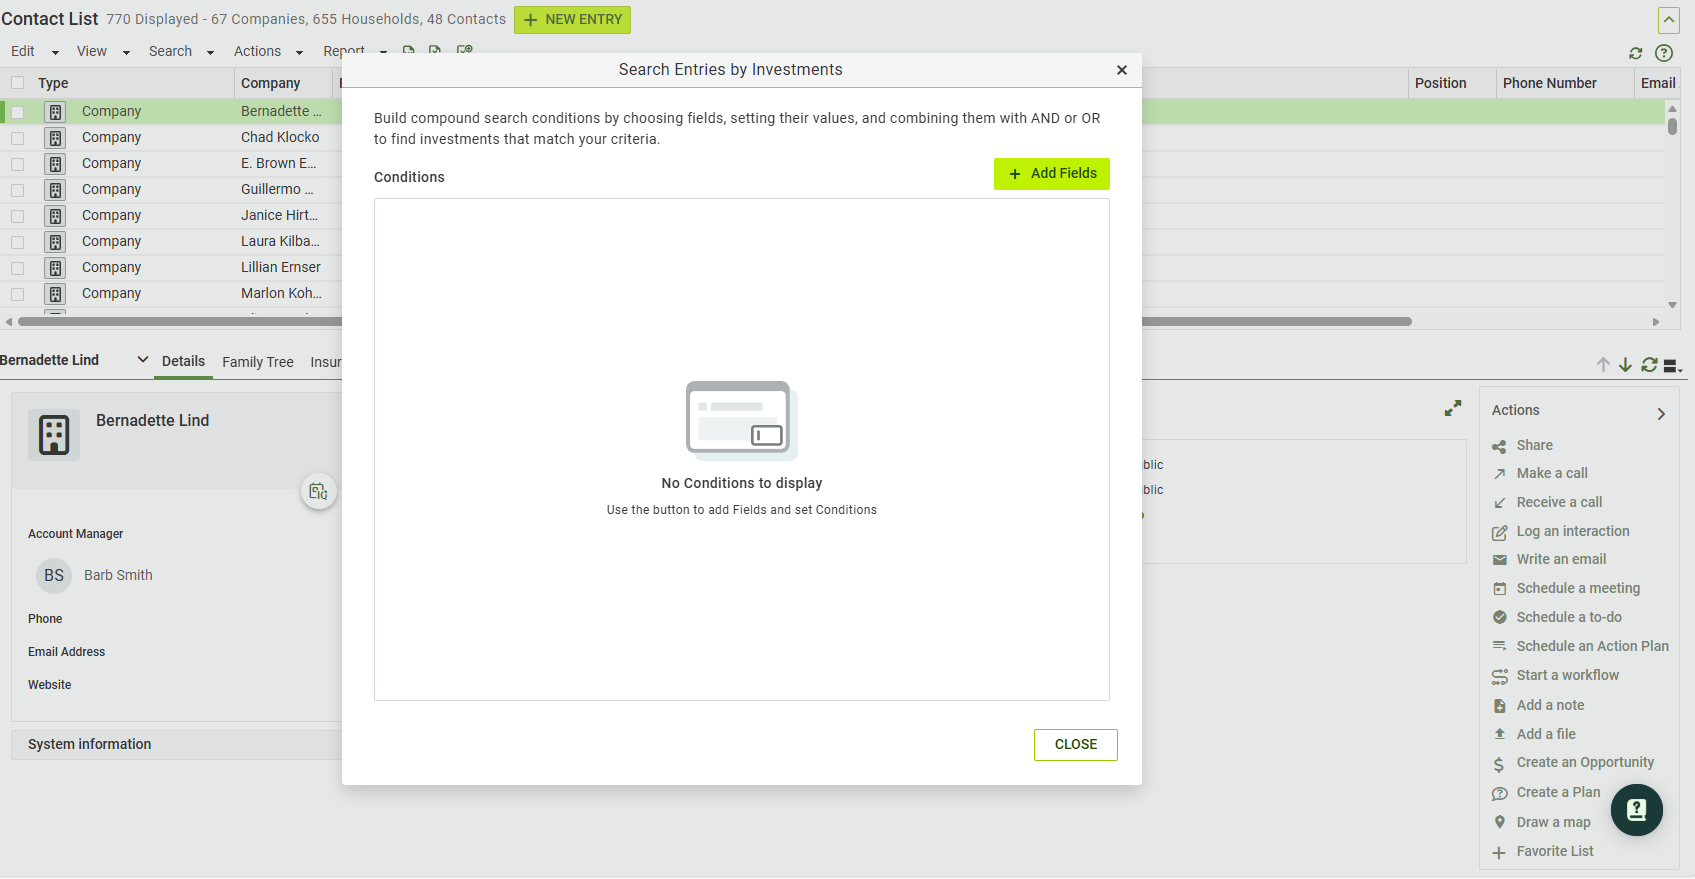Screen dimensions: 1695x879
Task: Click the Schedule a to-do checkmark icon
Action: tap(1499, 618)
